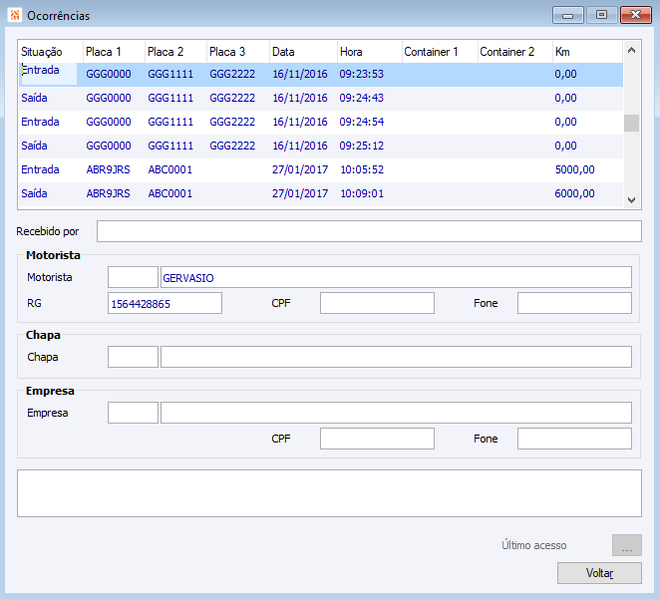The image size is (660, 599).
Task: Click the Container 1 column header
Action: tap(440, 52)
